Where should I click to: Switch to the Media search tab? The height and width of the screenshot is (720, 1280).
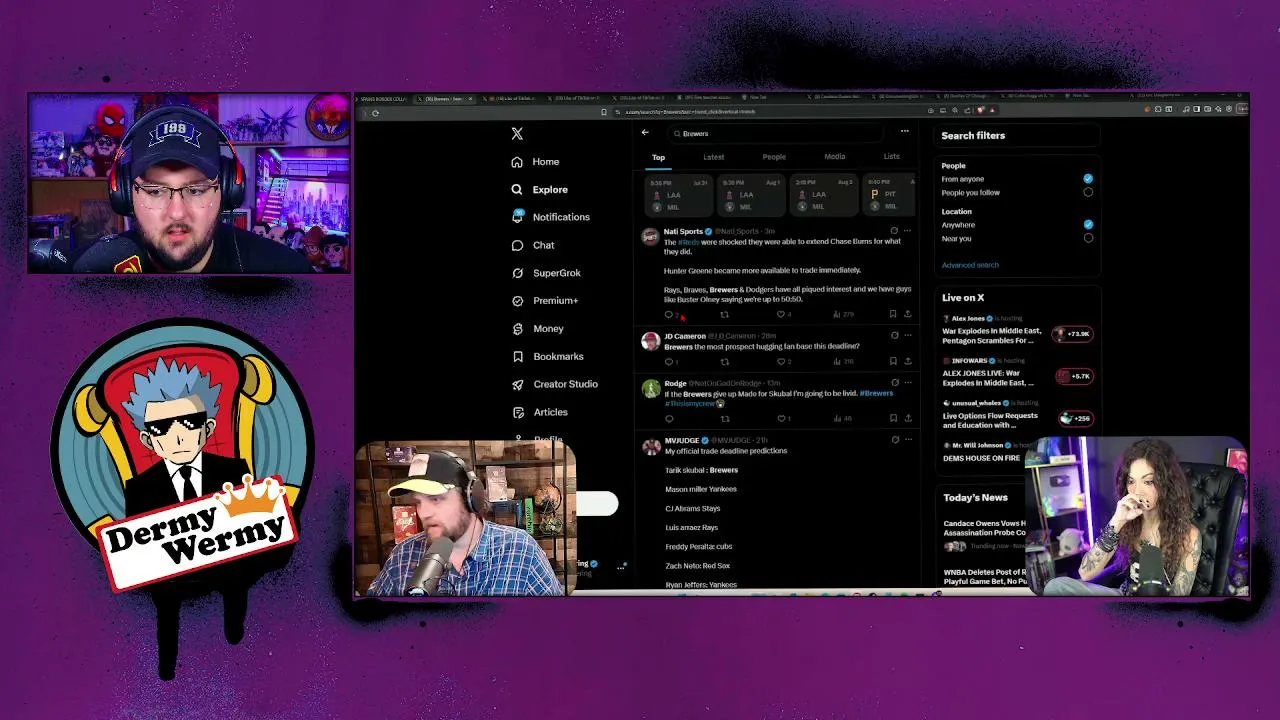tap(834, 157)
